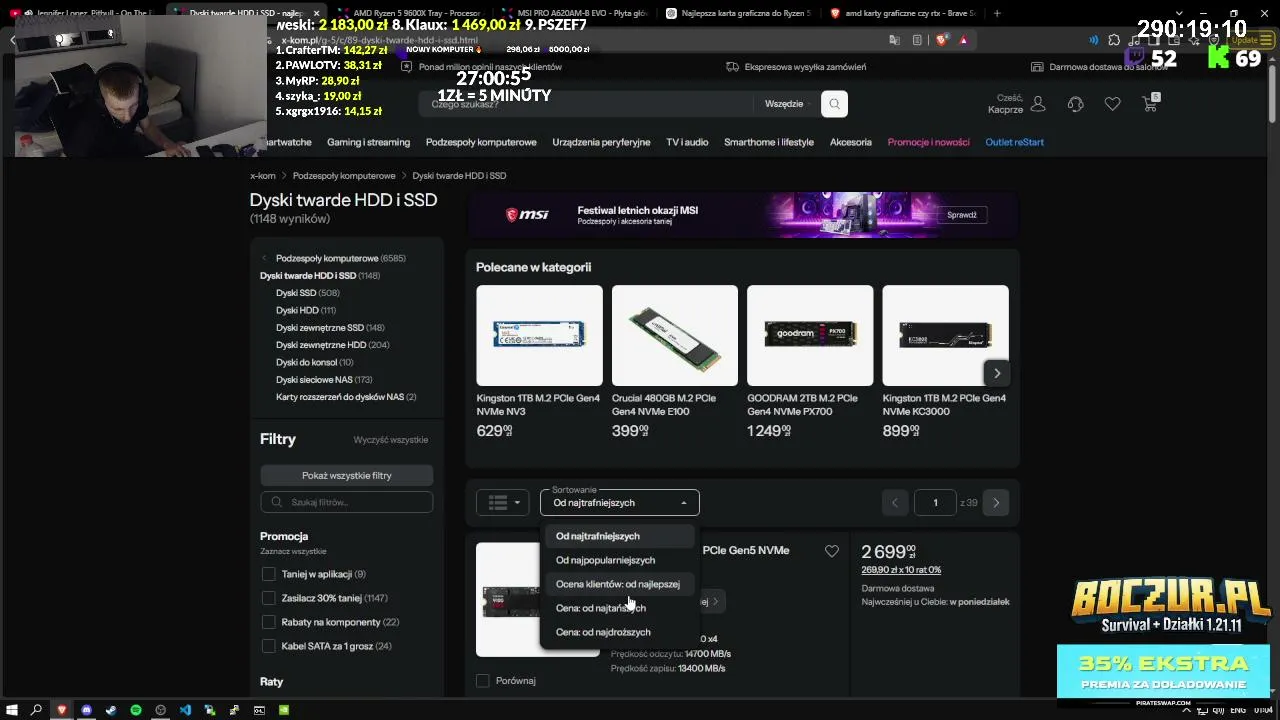Open 'Urządzenia peryferyjne' navigation menu

click(x=601, y=142)
